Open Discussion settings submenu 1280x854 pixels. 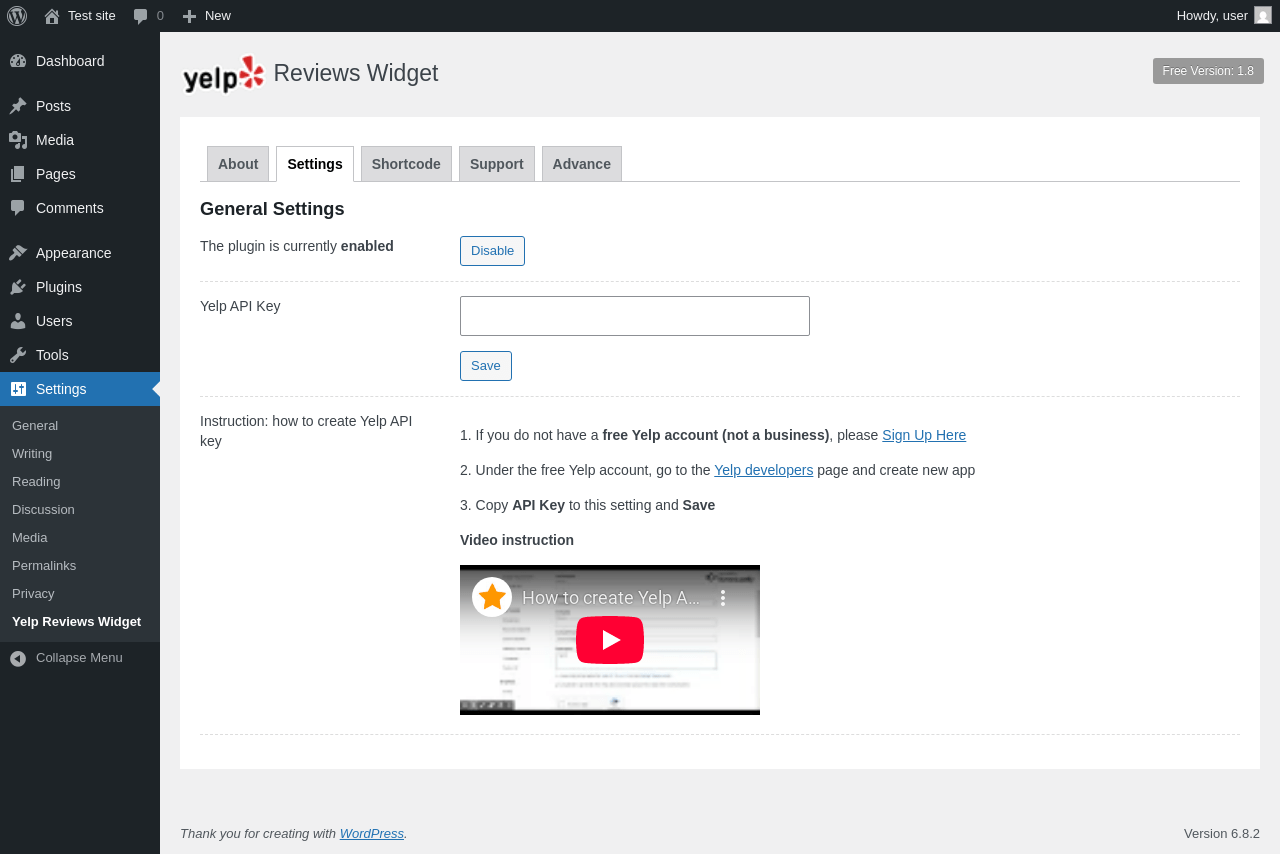tap(43, 509)
